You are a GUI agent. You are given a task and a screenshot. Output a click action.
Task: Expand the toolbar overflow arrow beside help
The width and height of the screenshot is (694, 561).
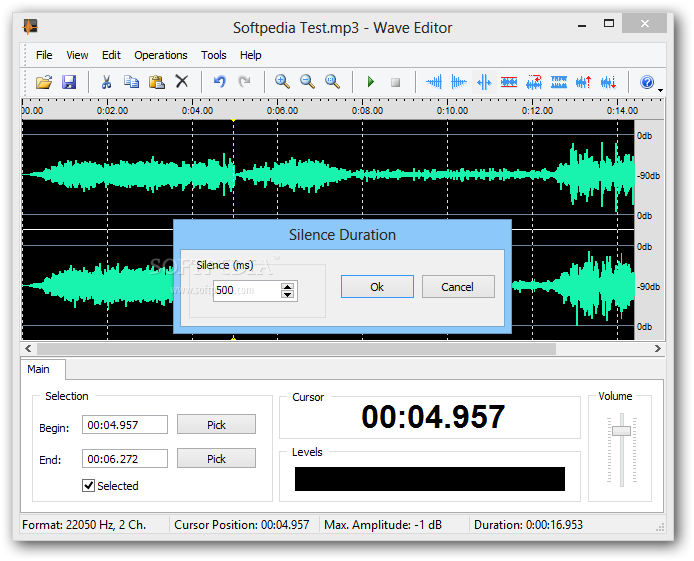[660, 90]
